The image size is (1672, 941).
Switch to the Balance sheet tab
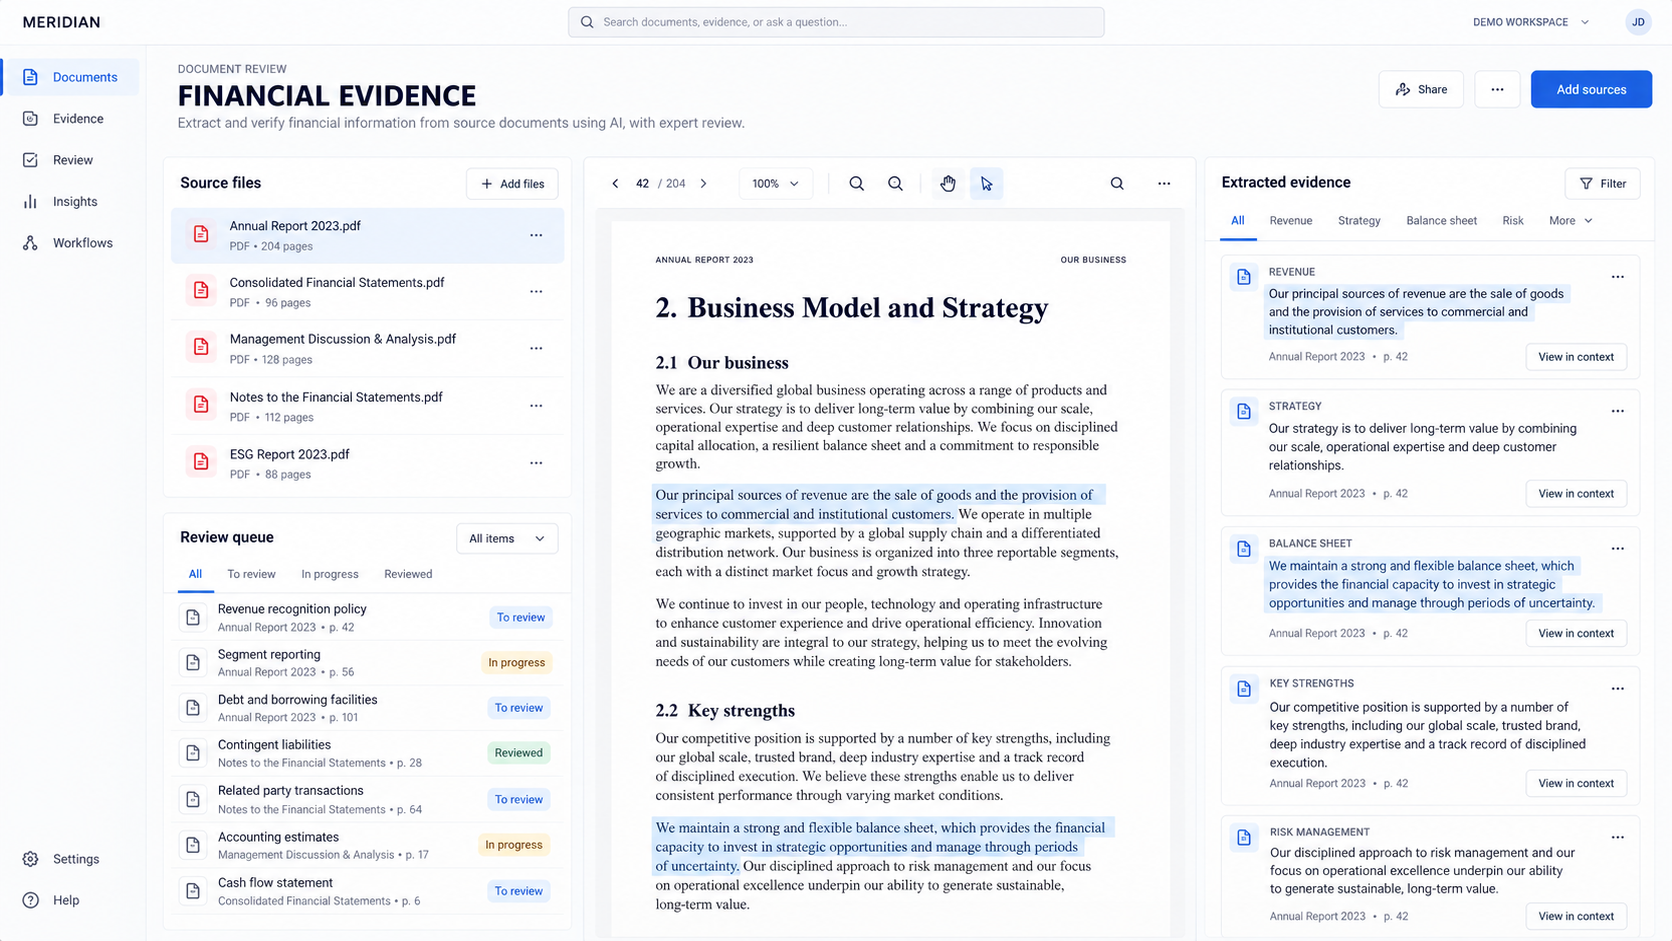click(x=1441, y=221)
